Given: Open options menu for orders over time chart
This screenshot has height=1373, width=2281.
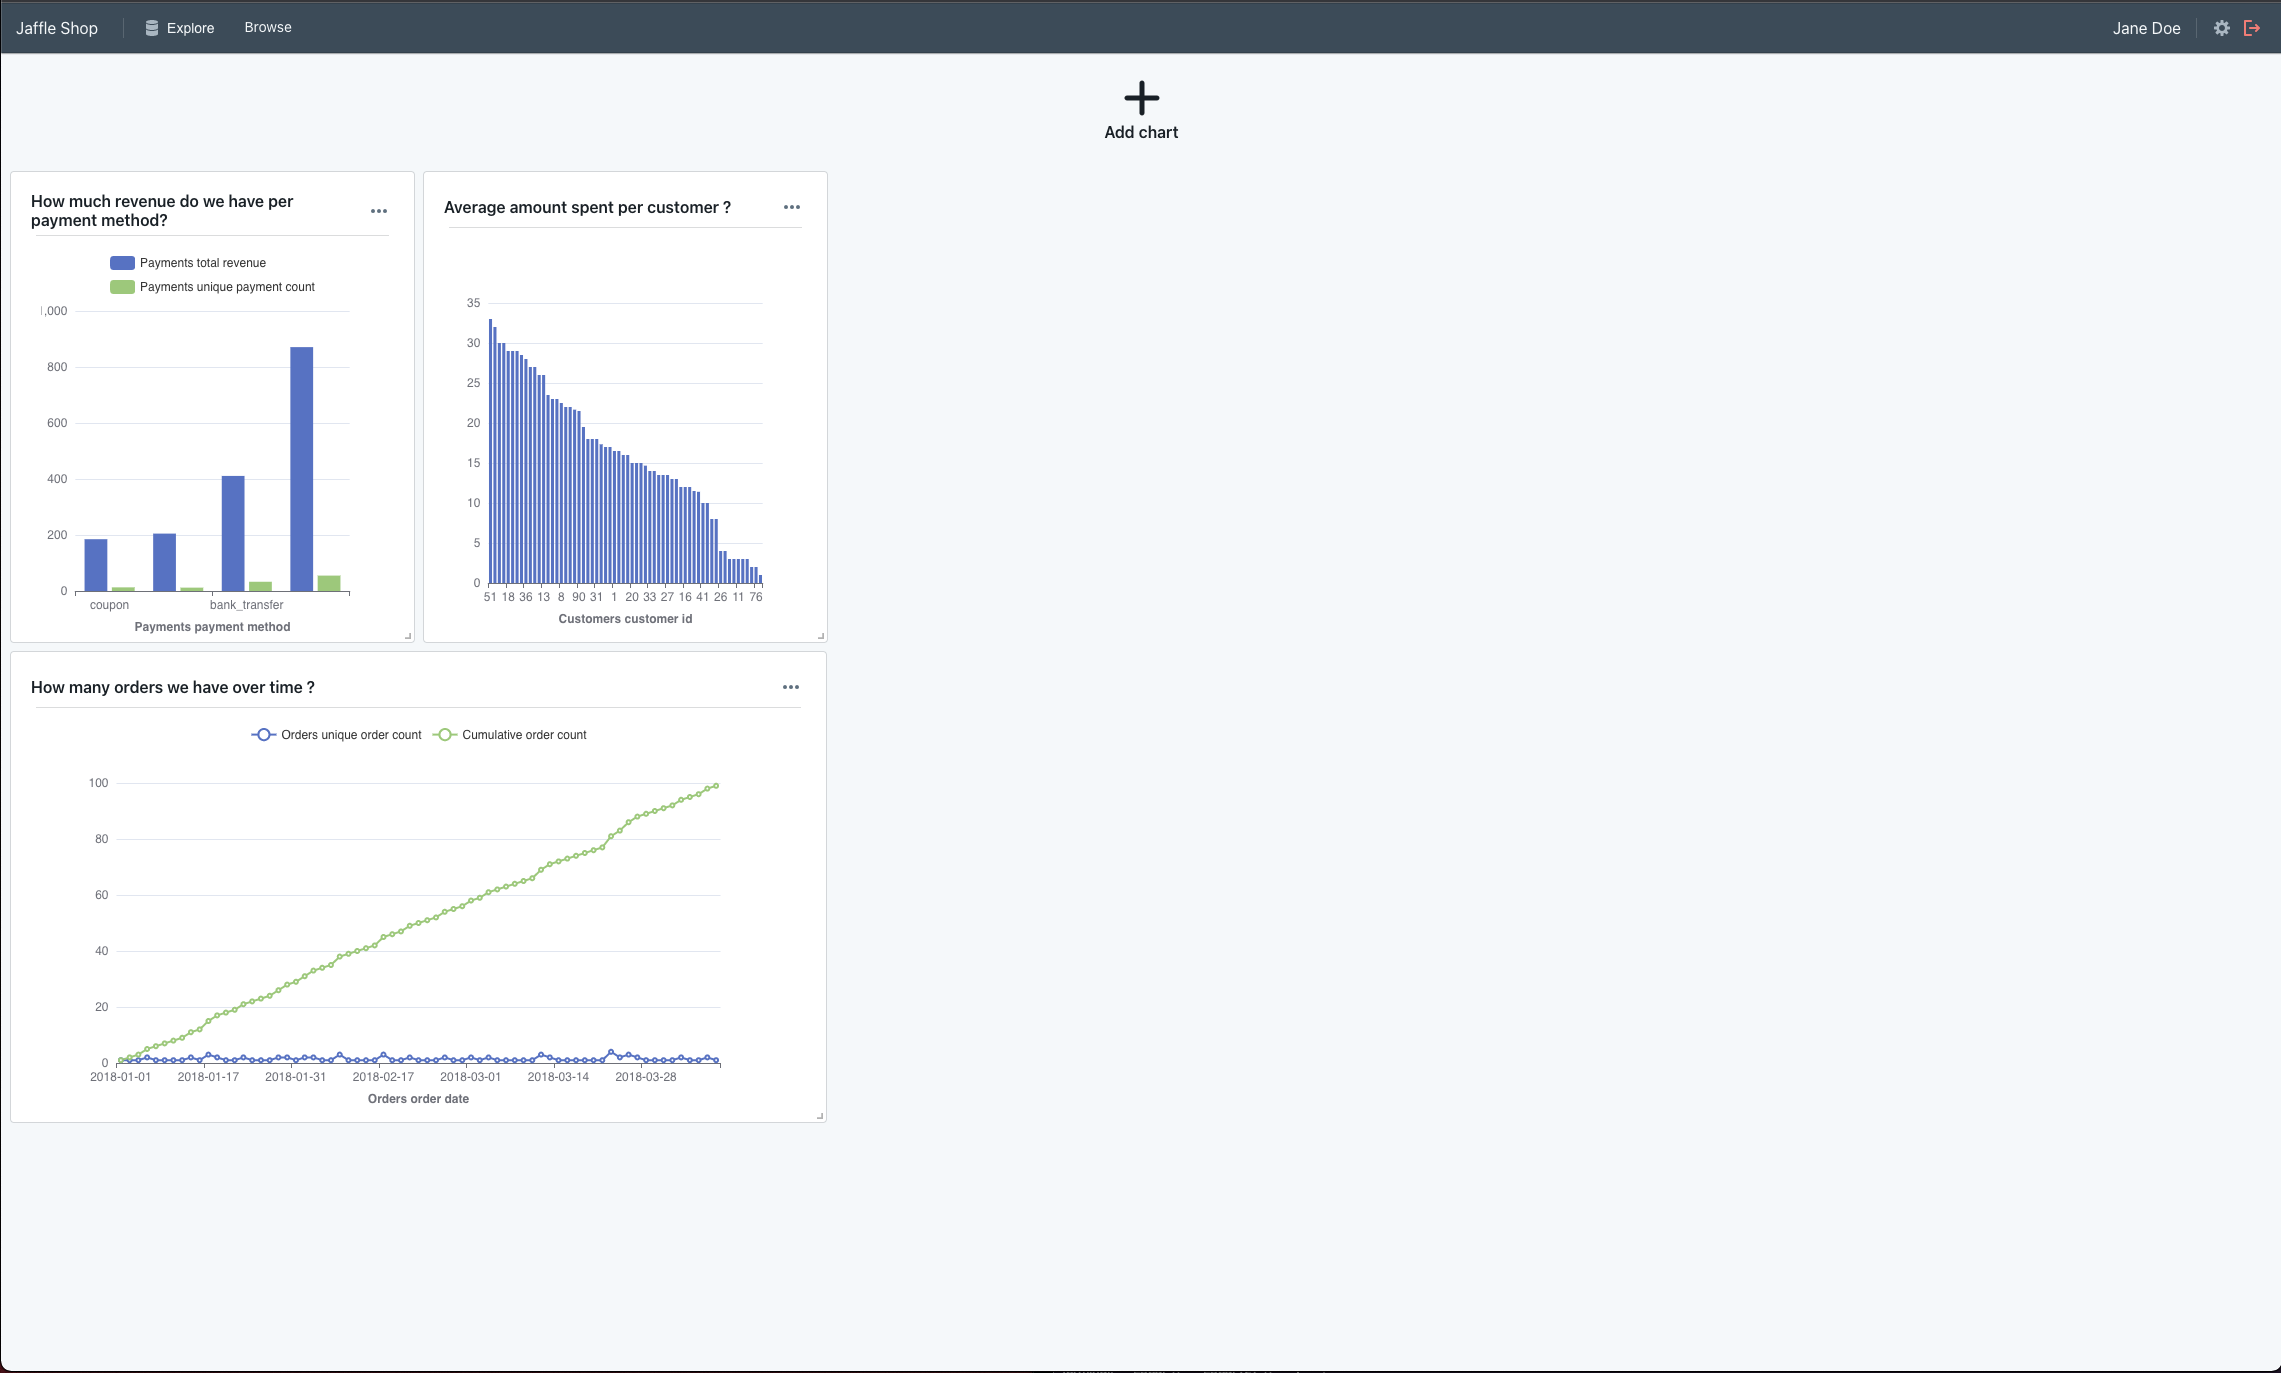Looking at the screenshot, I should pos(791,687).
